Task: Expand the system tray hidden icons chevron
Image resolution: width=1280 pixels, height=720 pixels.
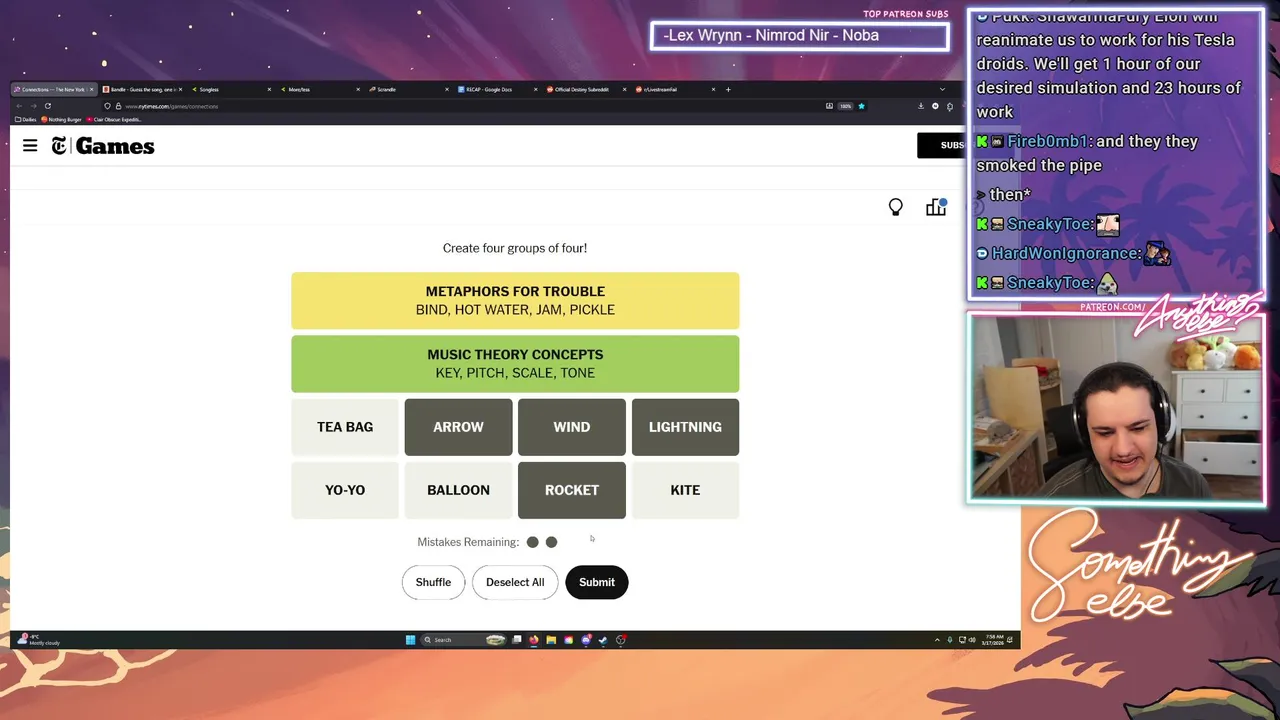Action: point(937,640)
